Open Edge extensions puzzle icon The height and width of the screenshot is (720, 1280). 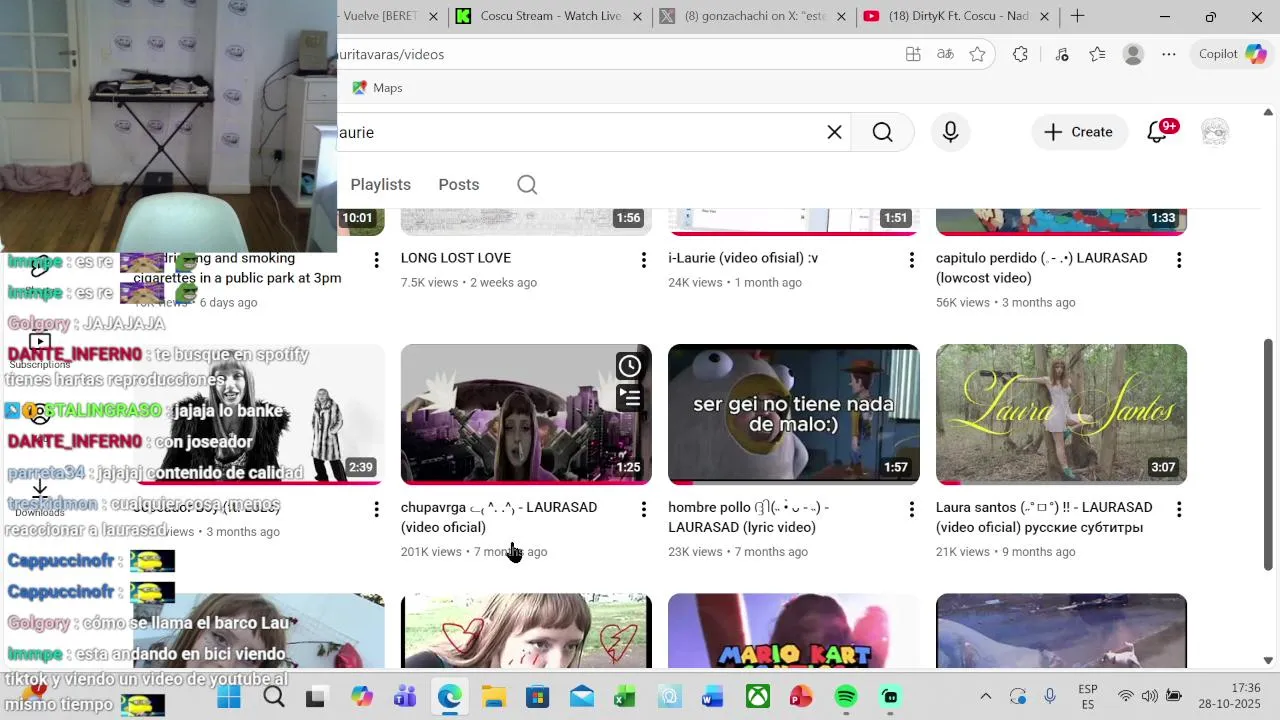1020,54
